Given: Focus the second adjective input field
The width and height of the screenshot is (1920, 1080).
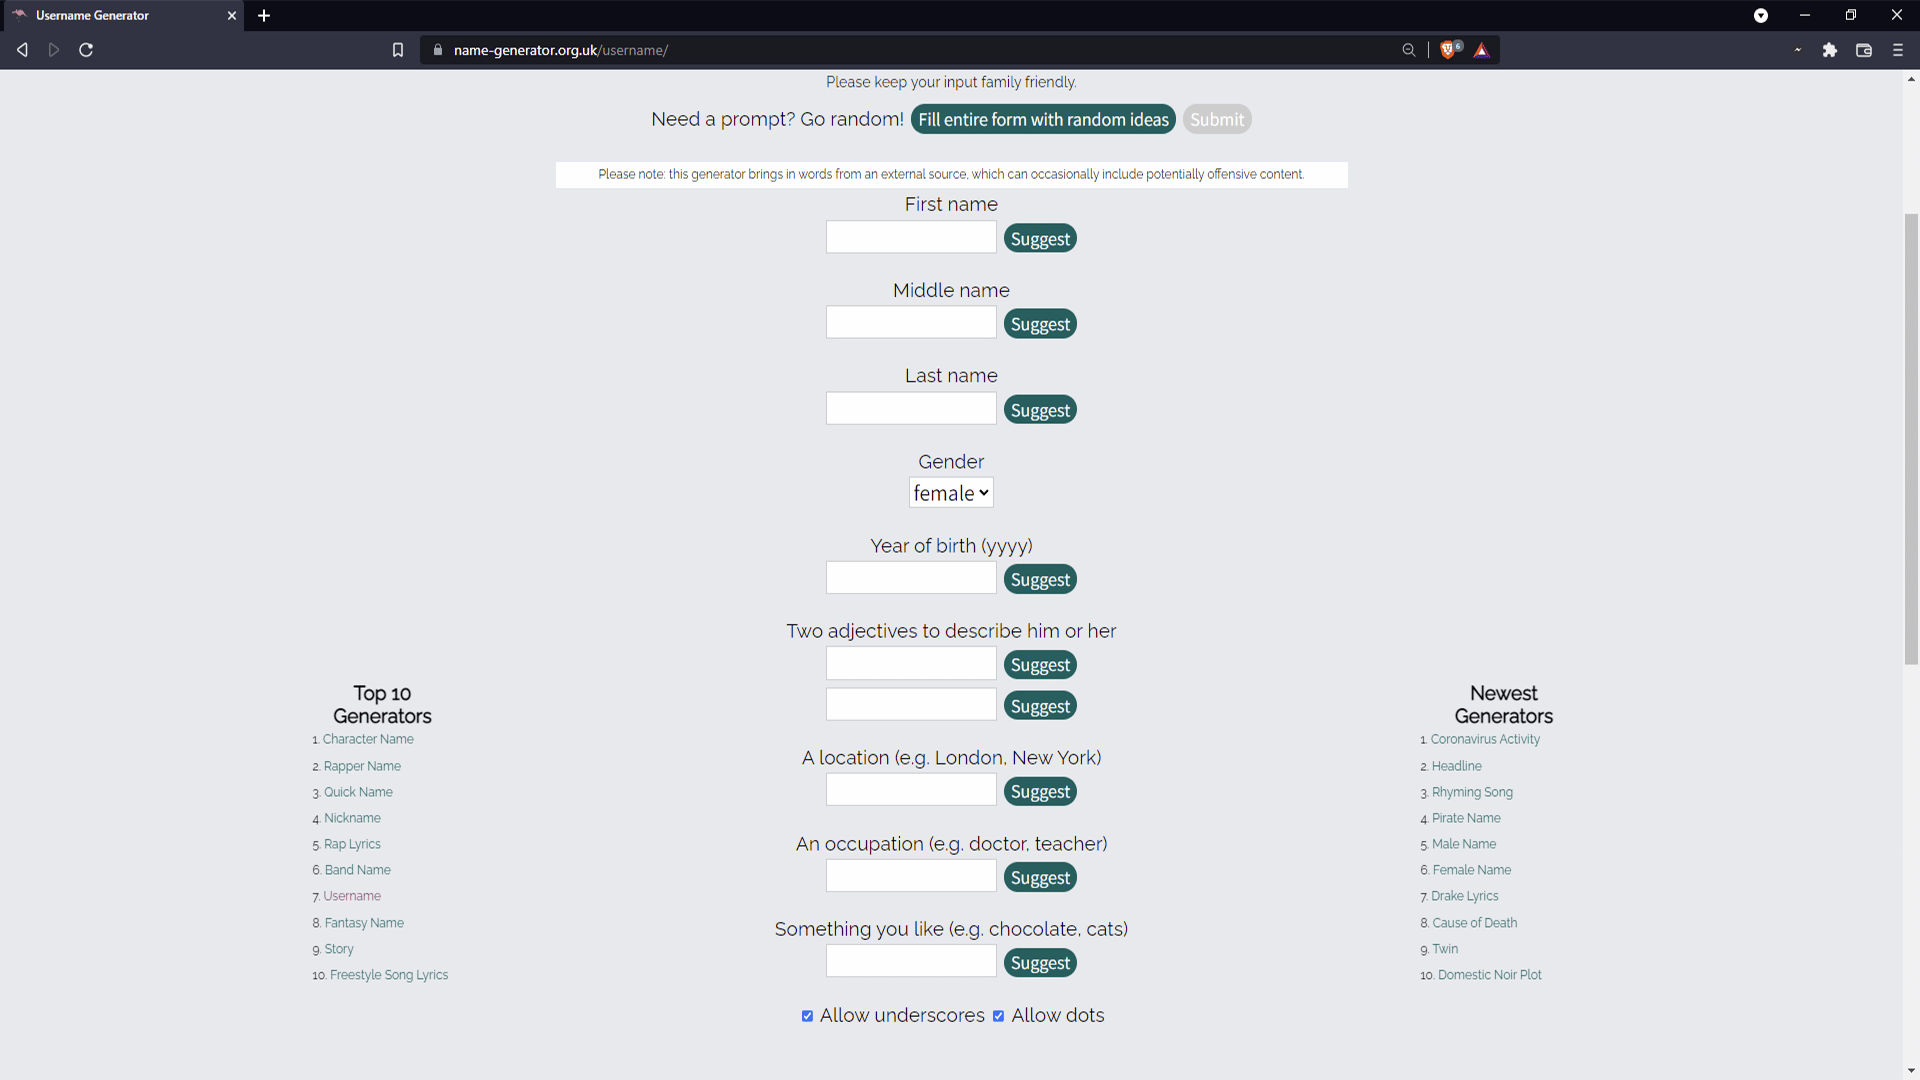Looking at the screenshot, I should pos(911,704).
